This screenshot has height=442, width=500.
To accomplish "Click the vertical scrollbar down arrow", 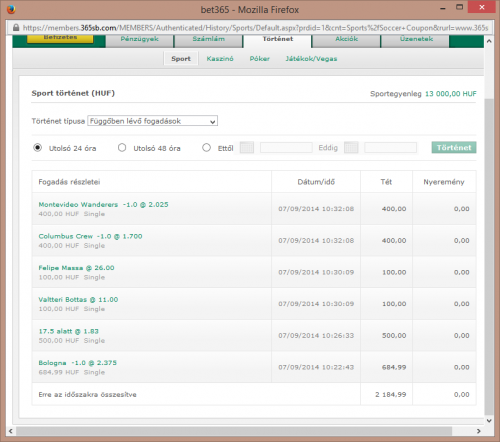I will click(489, 420).
